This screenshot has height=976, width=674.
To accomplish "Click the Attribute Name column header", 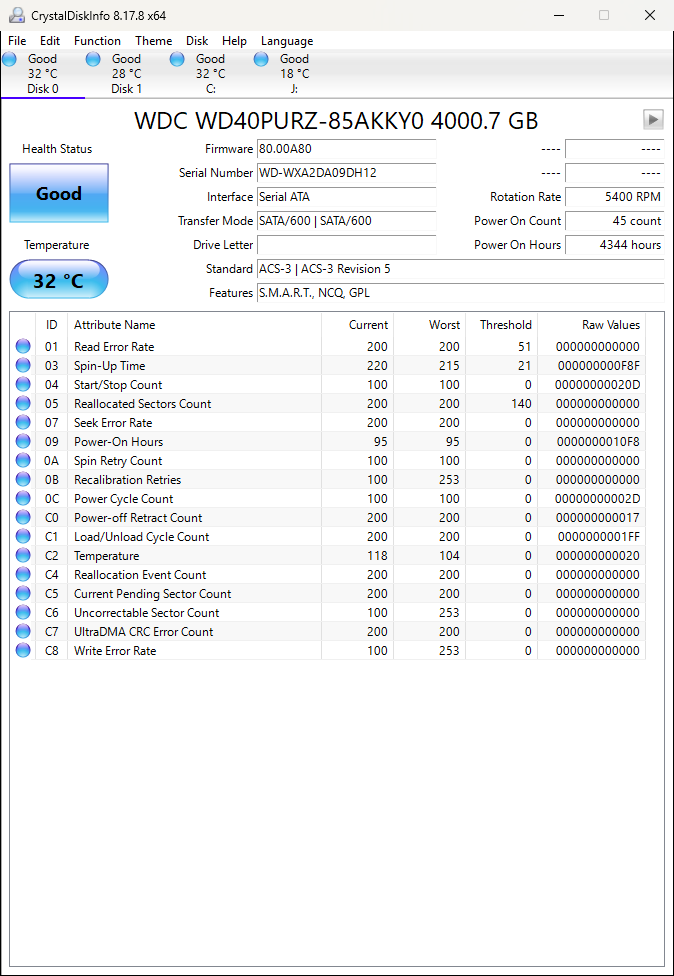I will point(194,325).
